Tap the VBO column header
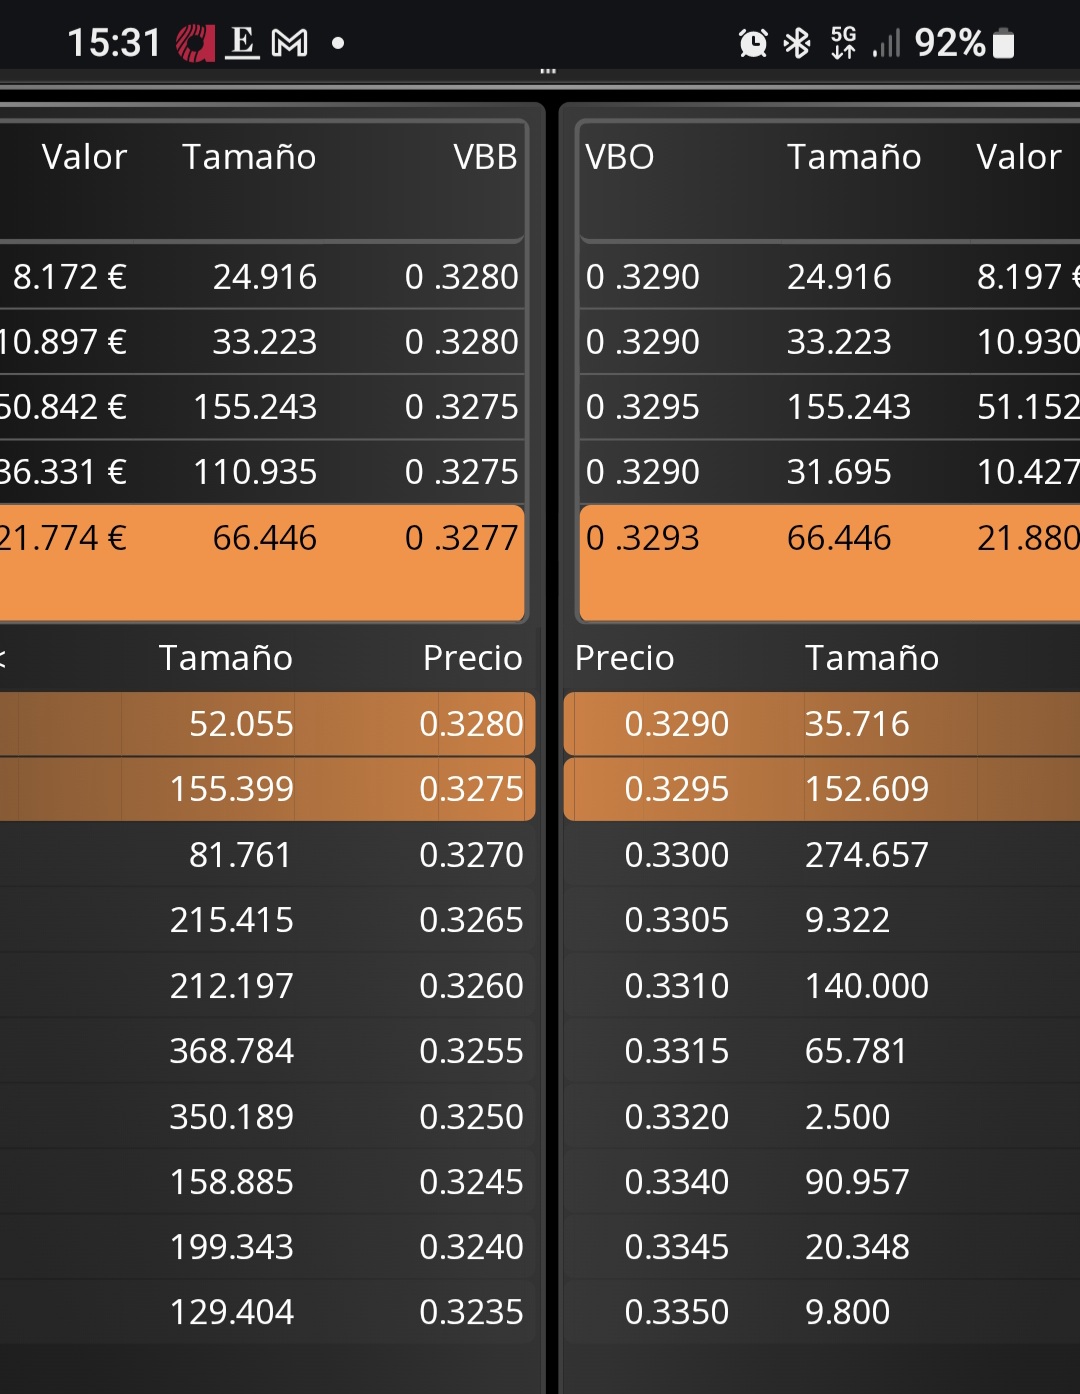1080x1394 pixels. point(620,157)
